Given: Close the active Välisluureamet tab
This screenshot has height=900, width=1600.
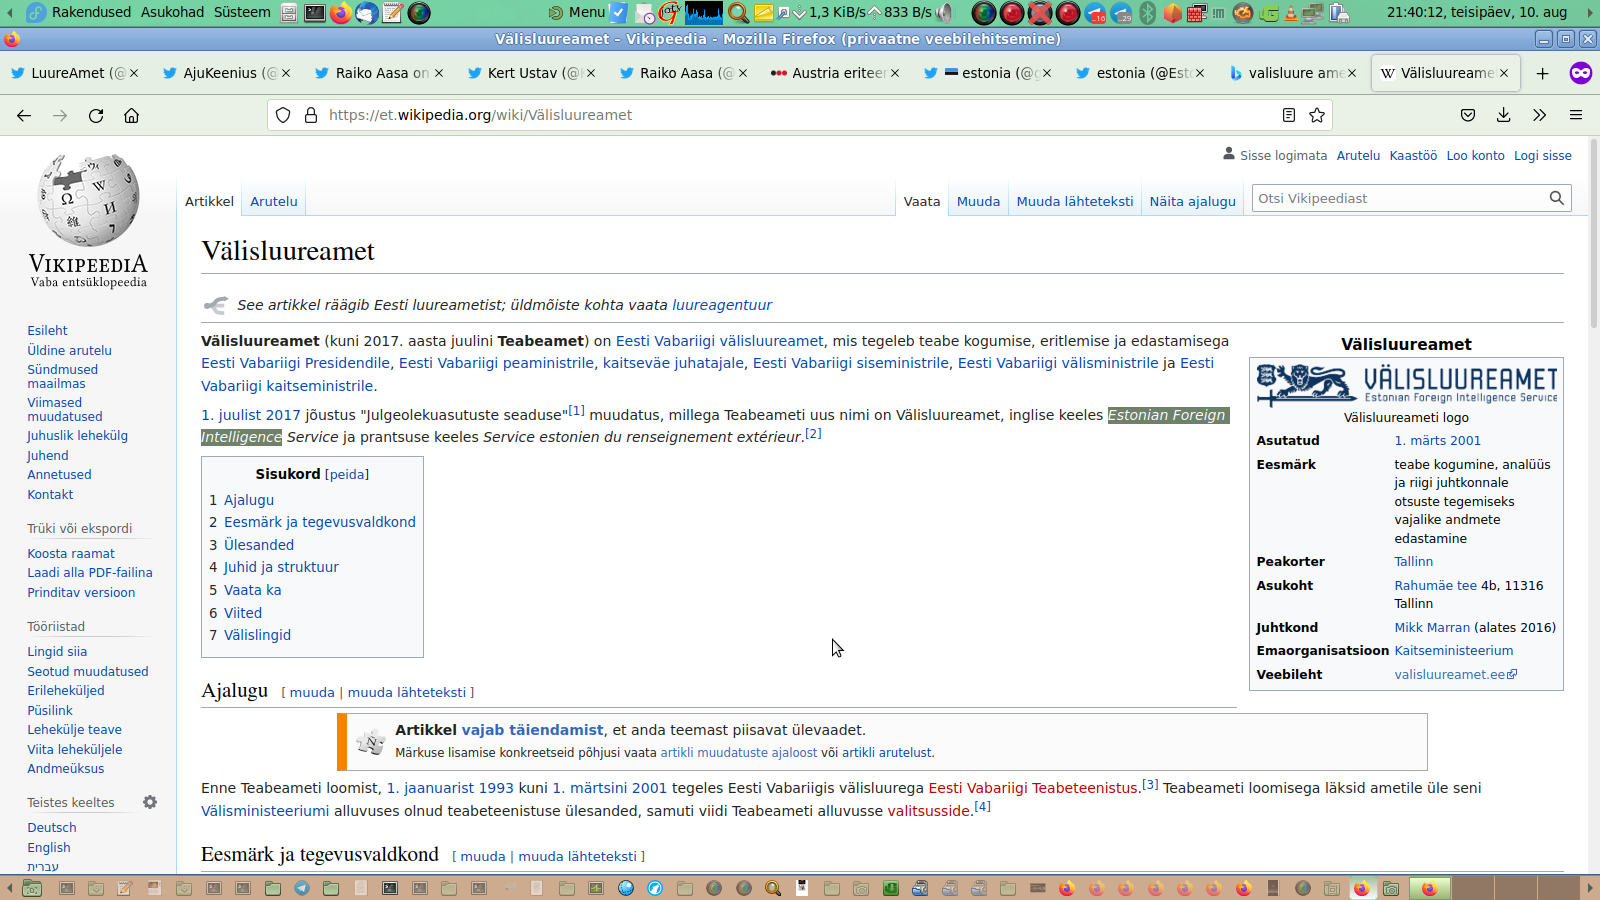Looking at the screenshot, I should click(1504, 73).
